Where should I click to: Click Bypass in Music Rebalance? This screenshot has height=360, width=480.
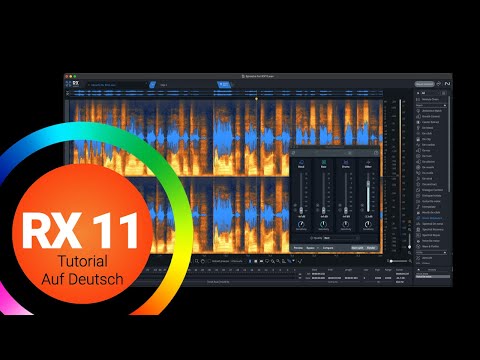[310, 248]
